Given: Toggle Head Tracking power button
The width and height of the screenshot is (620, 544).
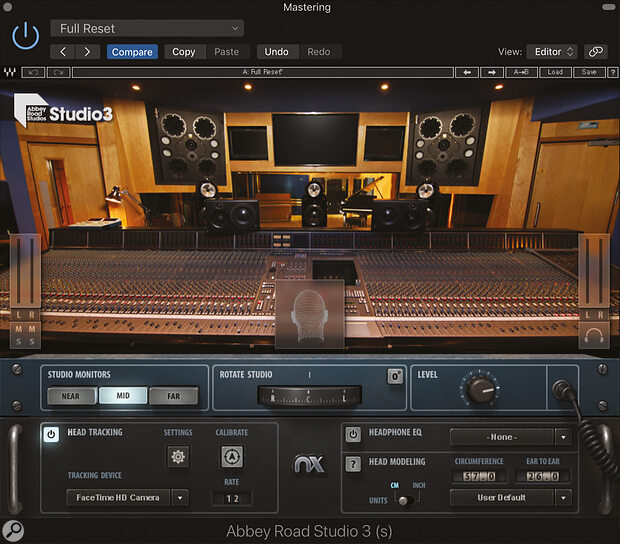Looking at the screenshot, I should tap(51, 434).
